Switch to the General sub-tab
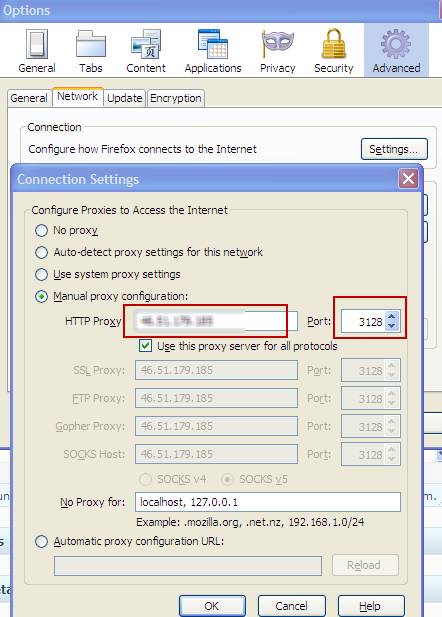This screenshot has width=442, height=617. click(x=29, y=98)
